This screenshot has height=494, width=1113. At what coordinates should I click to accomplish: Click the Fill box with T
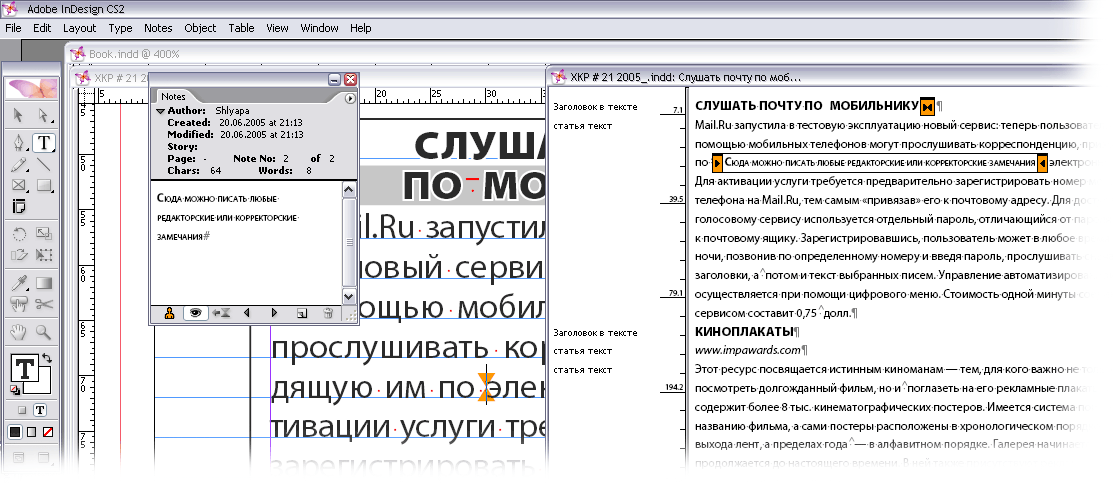24,368
